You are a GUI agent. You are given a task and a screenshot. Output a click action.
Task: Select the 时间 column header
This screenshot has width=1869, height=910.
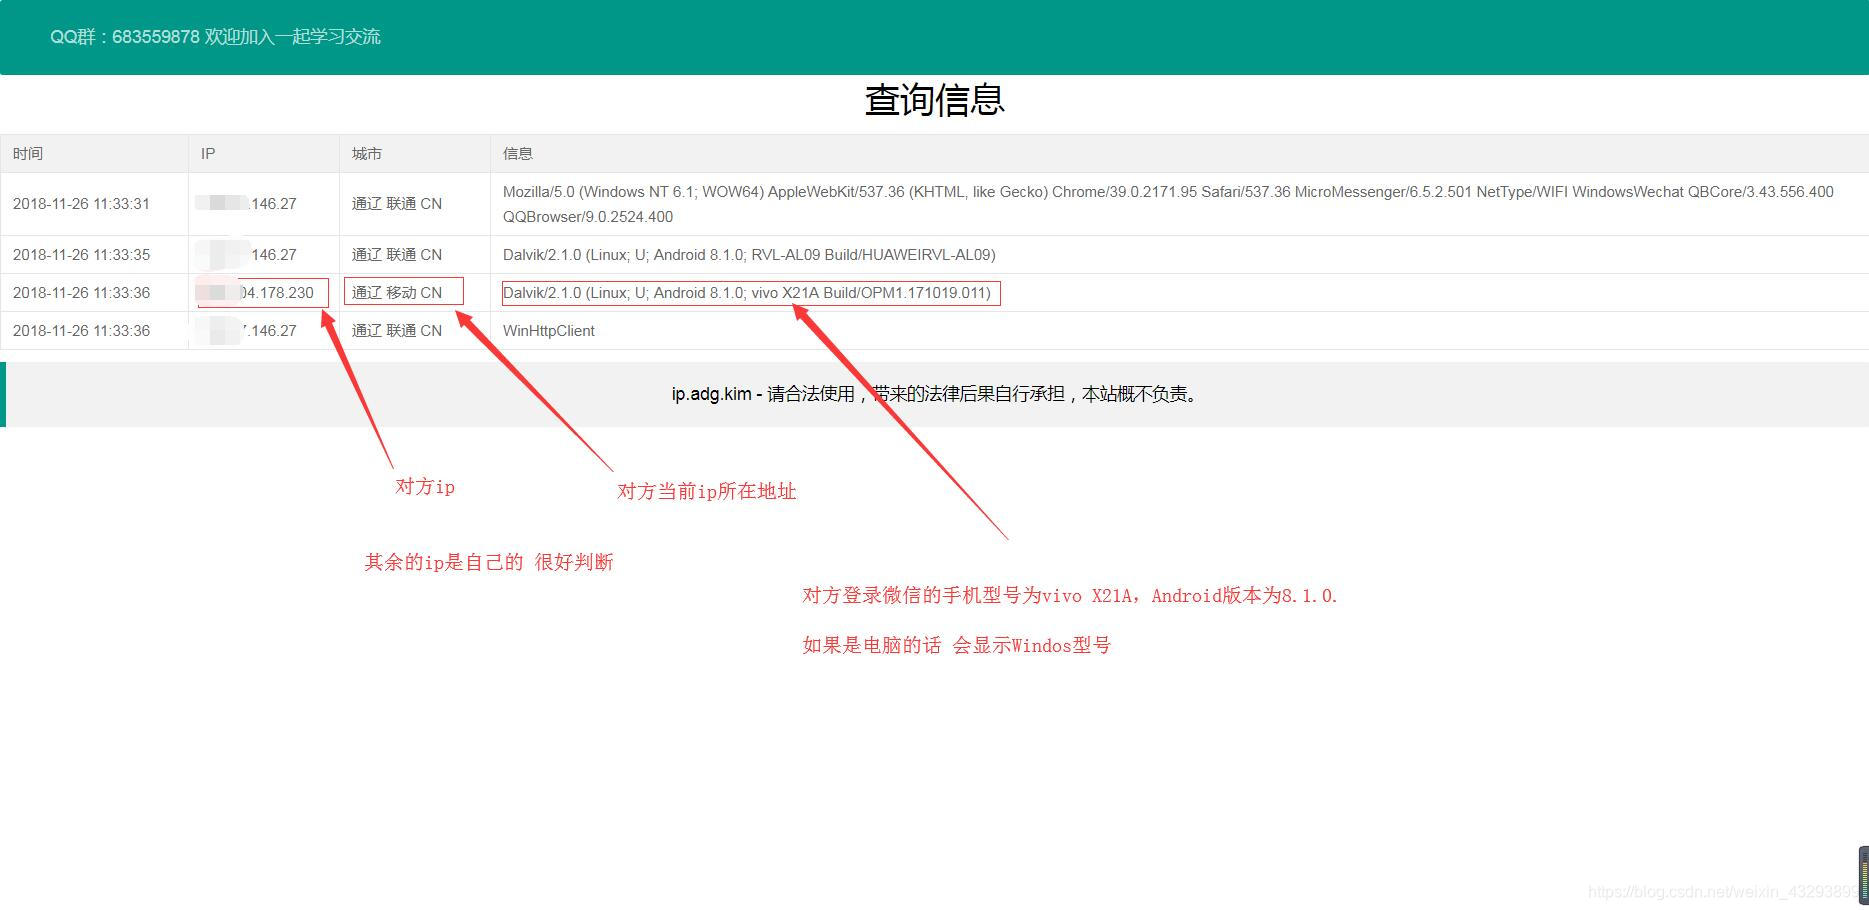[x=28, y=153]
